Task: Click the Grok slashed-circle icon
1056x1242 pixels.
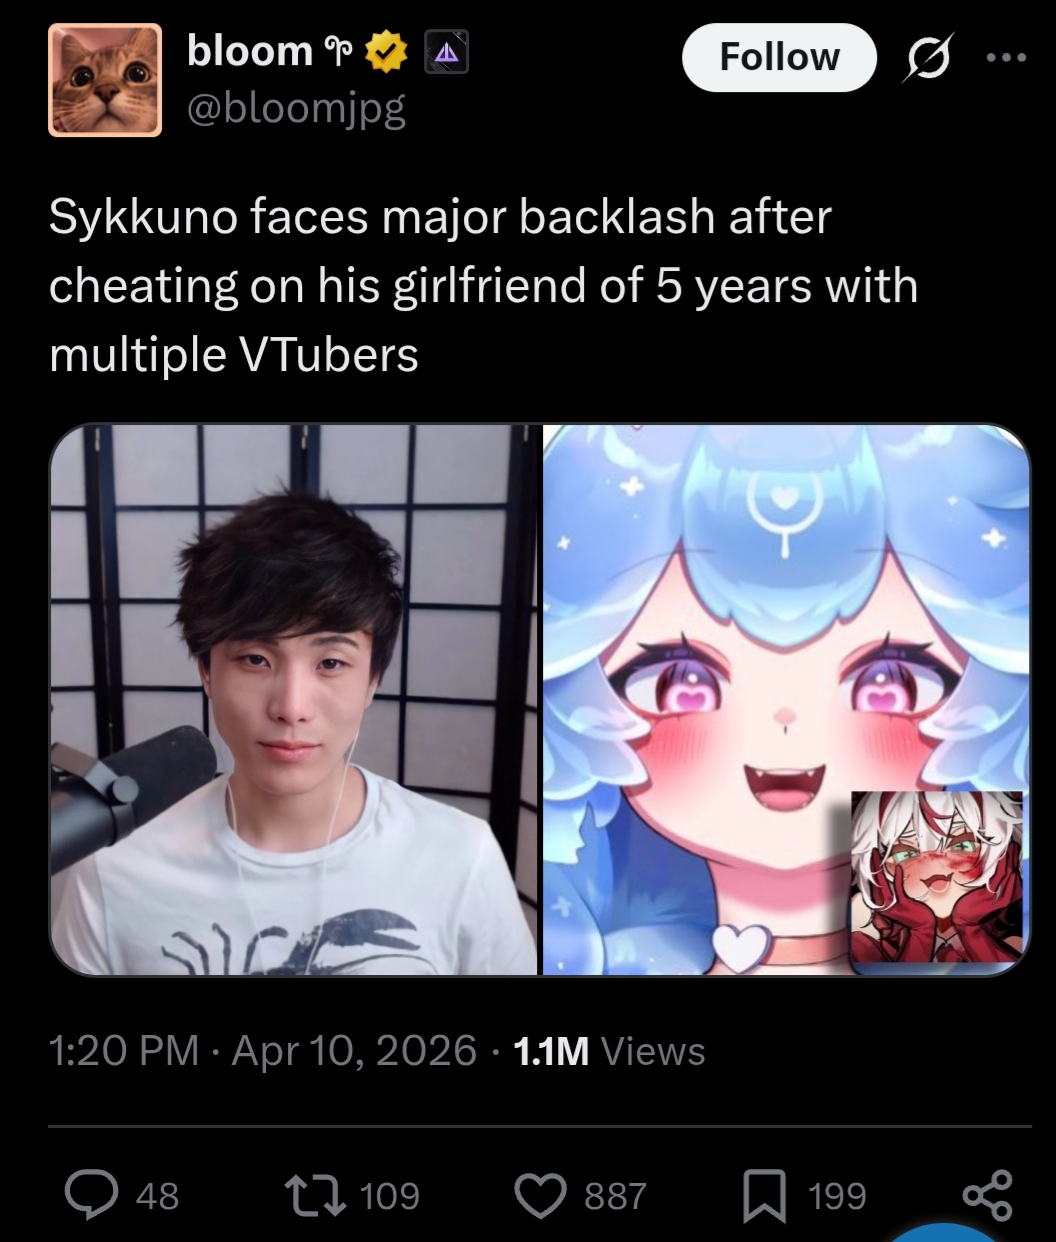Action: tap(929, 58)
